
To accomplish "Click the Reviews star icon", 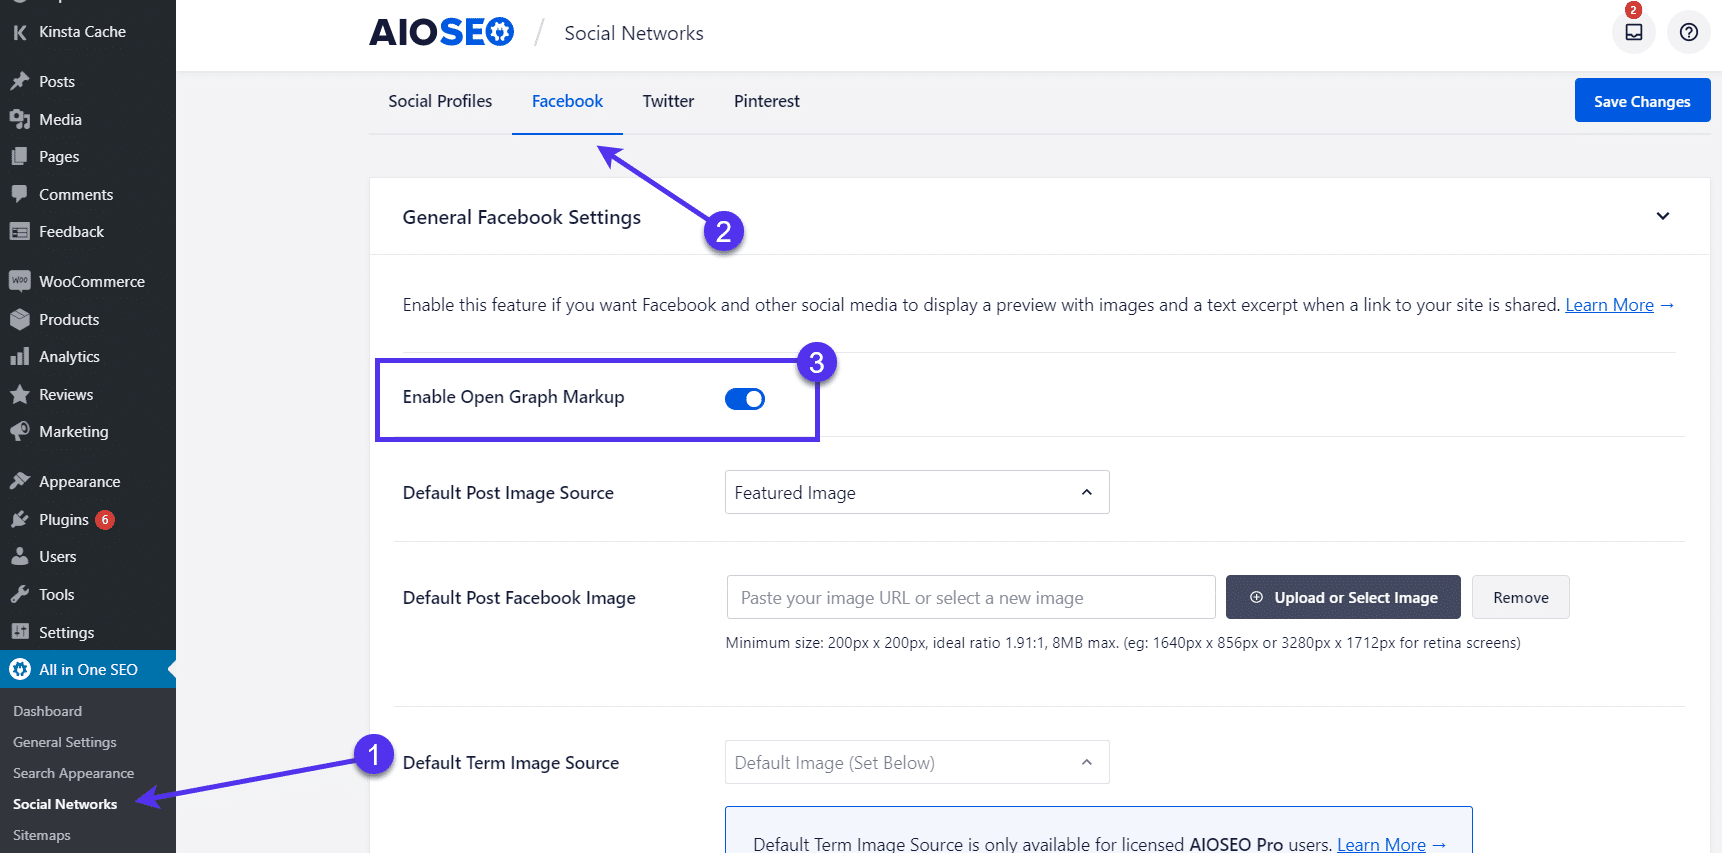I will [x=20, y=394].
